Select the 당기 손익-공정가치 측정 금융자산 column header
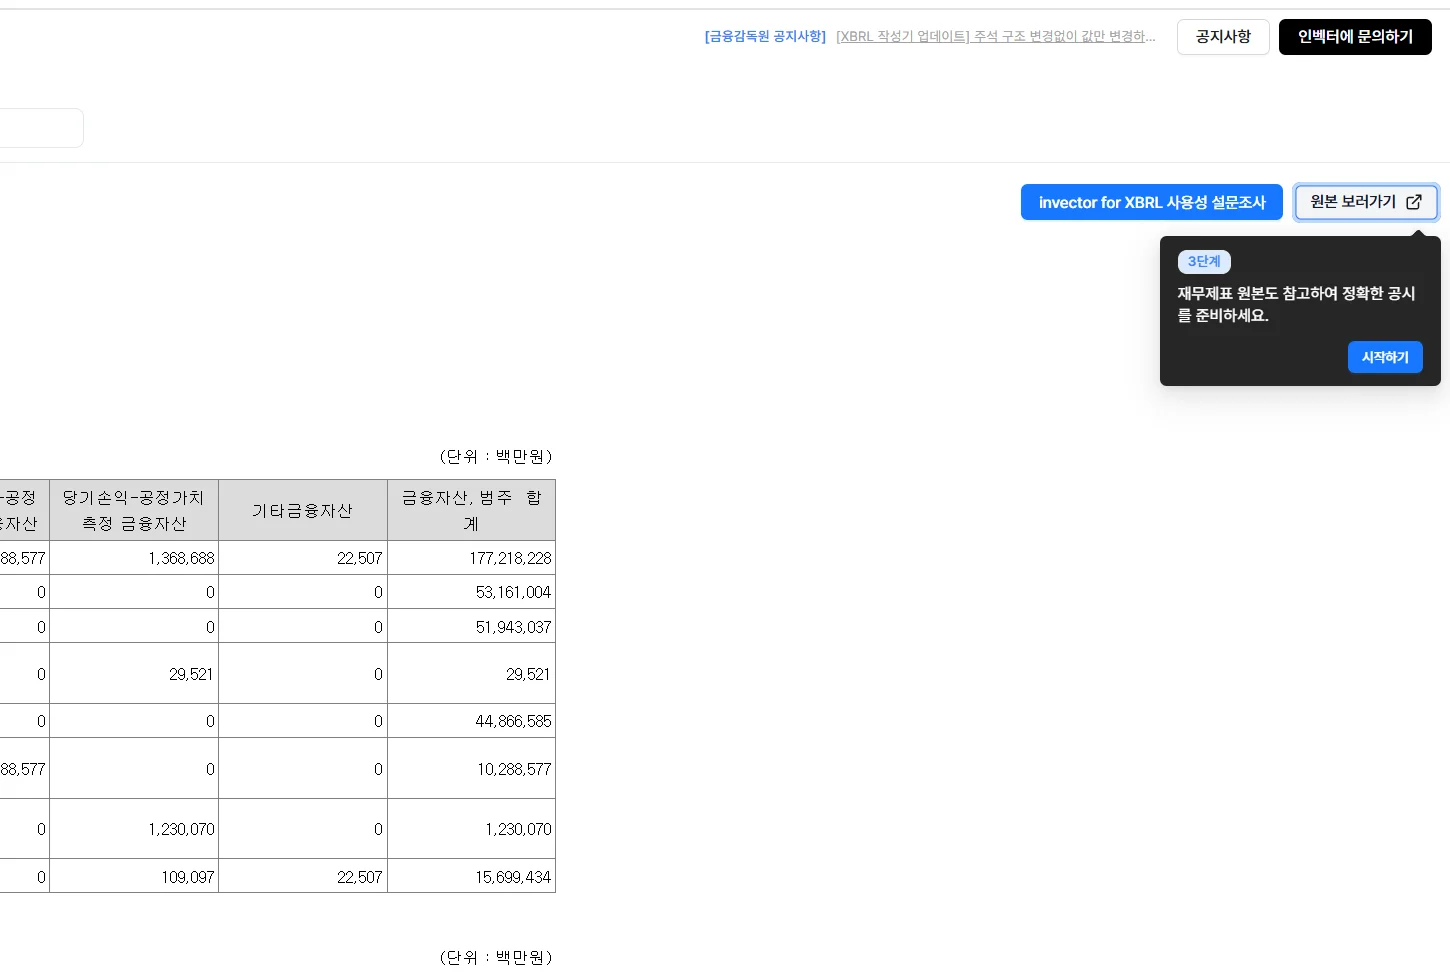 [134, 509]
